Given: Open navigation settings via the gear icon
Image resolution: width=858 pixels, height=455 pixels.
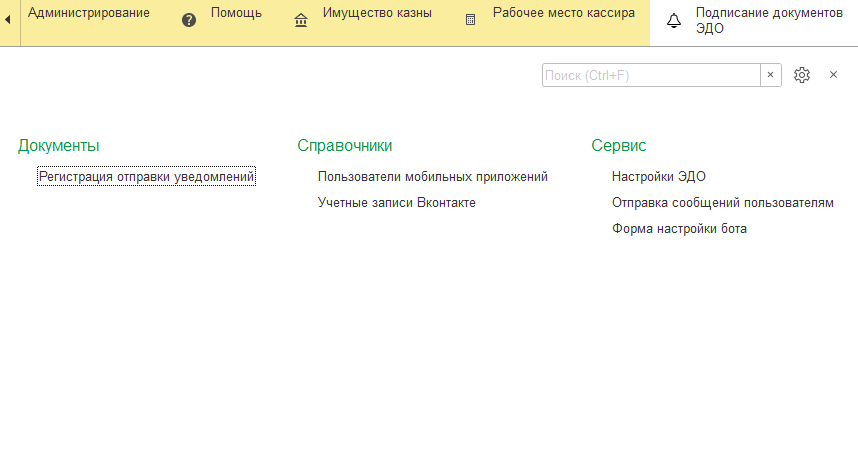Looking at the screenshot, I should click(802, 75).
